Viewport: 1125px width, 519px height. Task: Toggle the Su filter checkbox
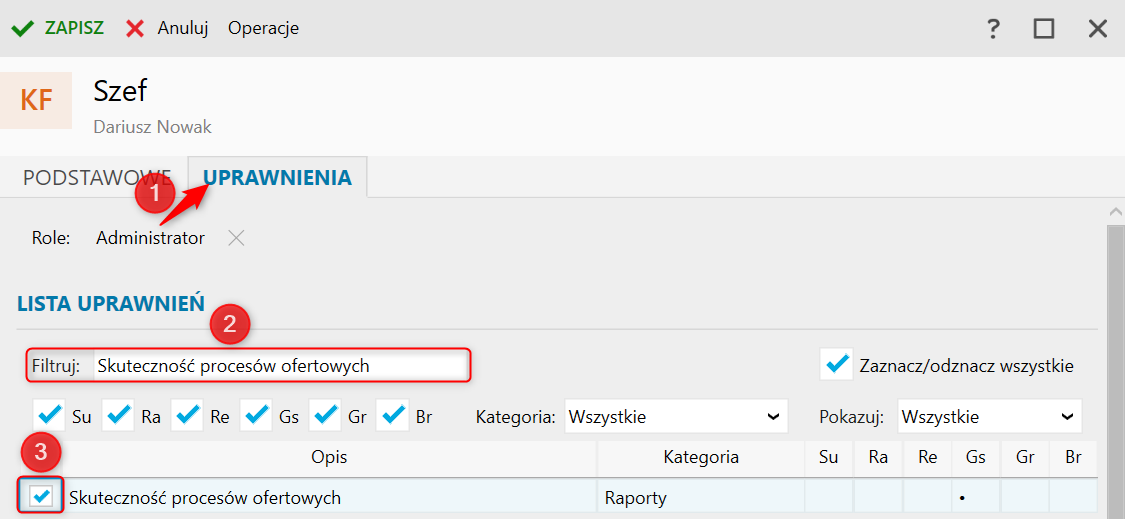(x=49, y=415)
